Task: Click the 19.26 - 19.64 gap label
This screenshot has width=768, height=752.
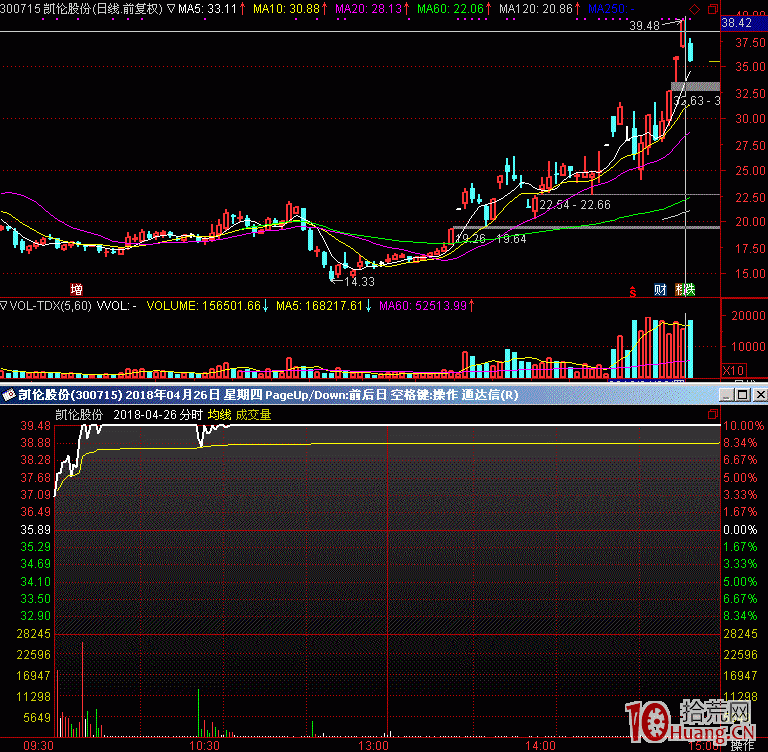Action: (x=491, y=239)
